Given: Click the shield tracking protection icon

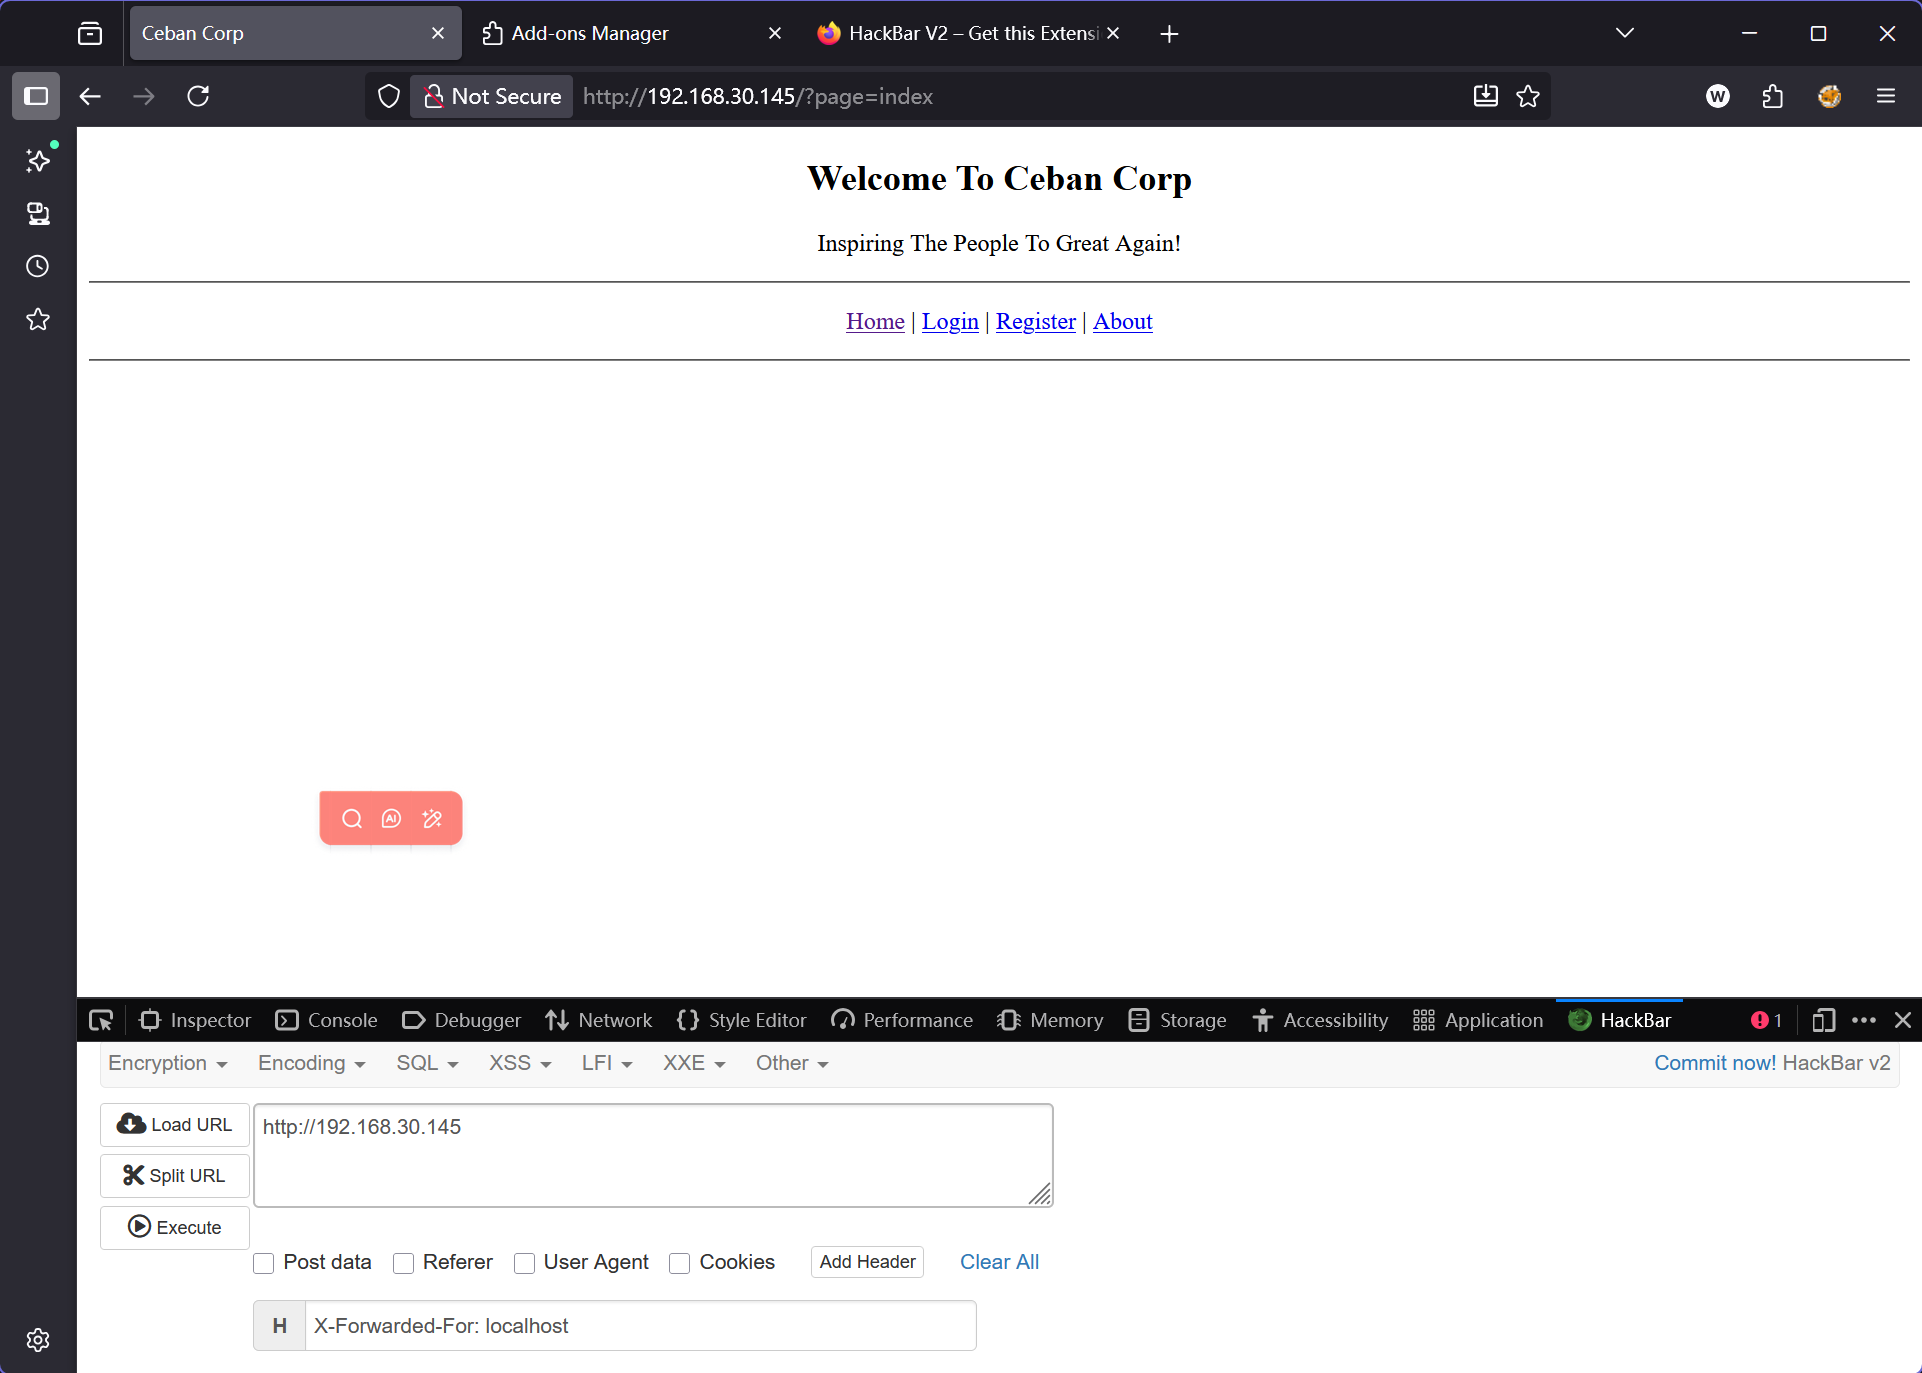Looking at the screenshot, I should click(389, 96).
